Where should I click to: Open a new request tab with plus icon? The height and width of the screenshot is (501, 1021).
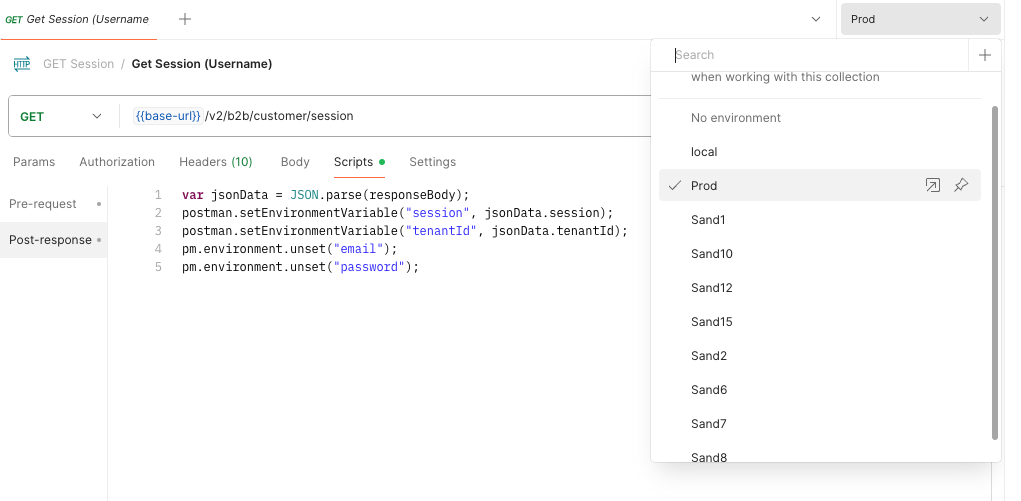pos(185,19)
